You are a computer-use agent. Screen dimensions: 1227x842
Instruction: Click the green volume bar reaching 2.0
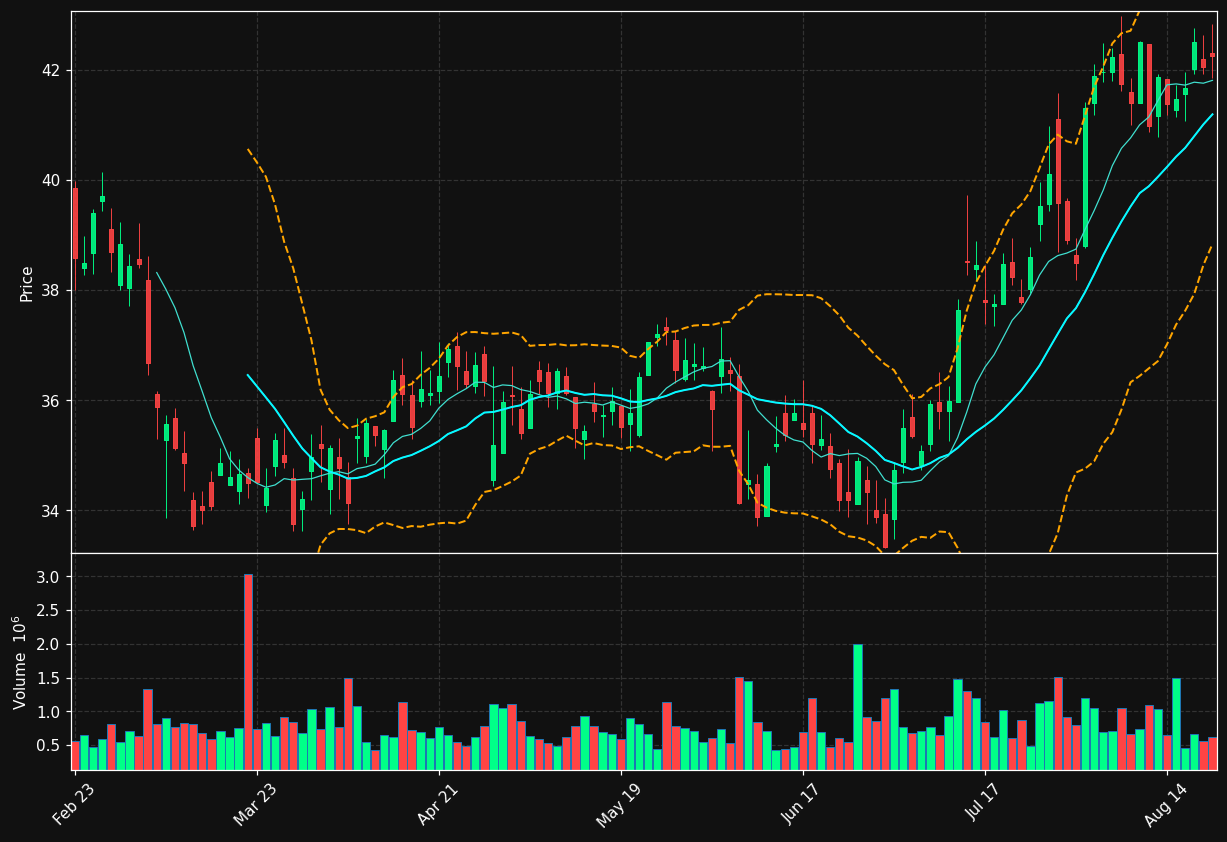[x=858, y=707]
